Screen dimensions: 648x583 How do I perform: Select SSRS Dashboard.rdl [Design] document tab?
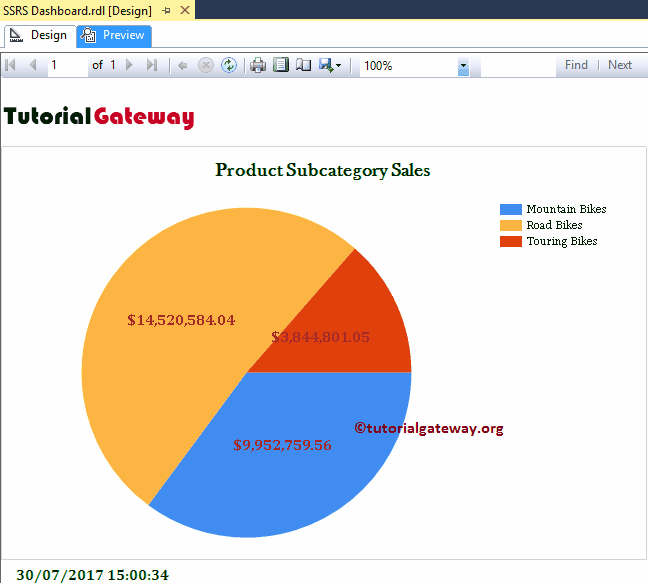tap(78, 10)
